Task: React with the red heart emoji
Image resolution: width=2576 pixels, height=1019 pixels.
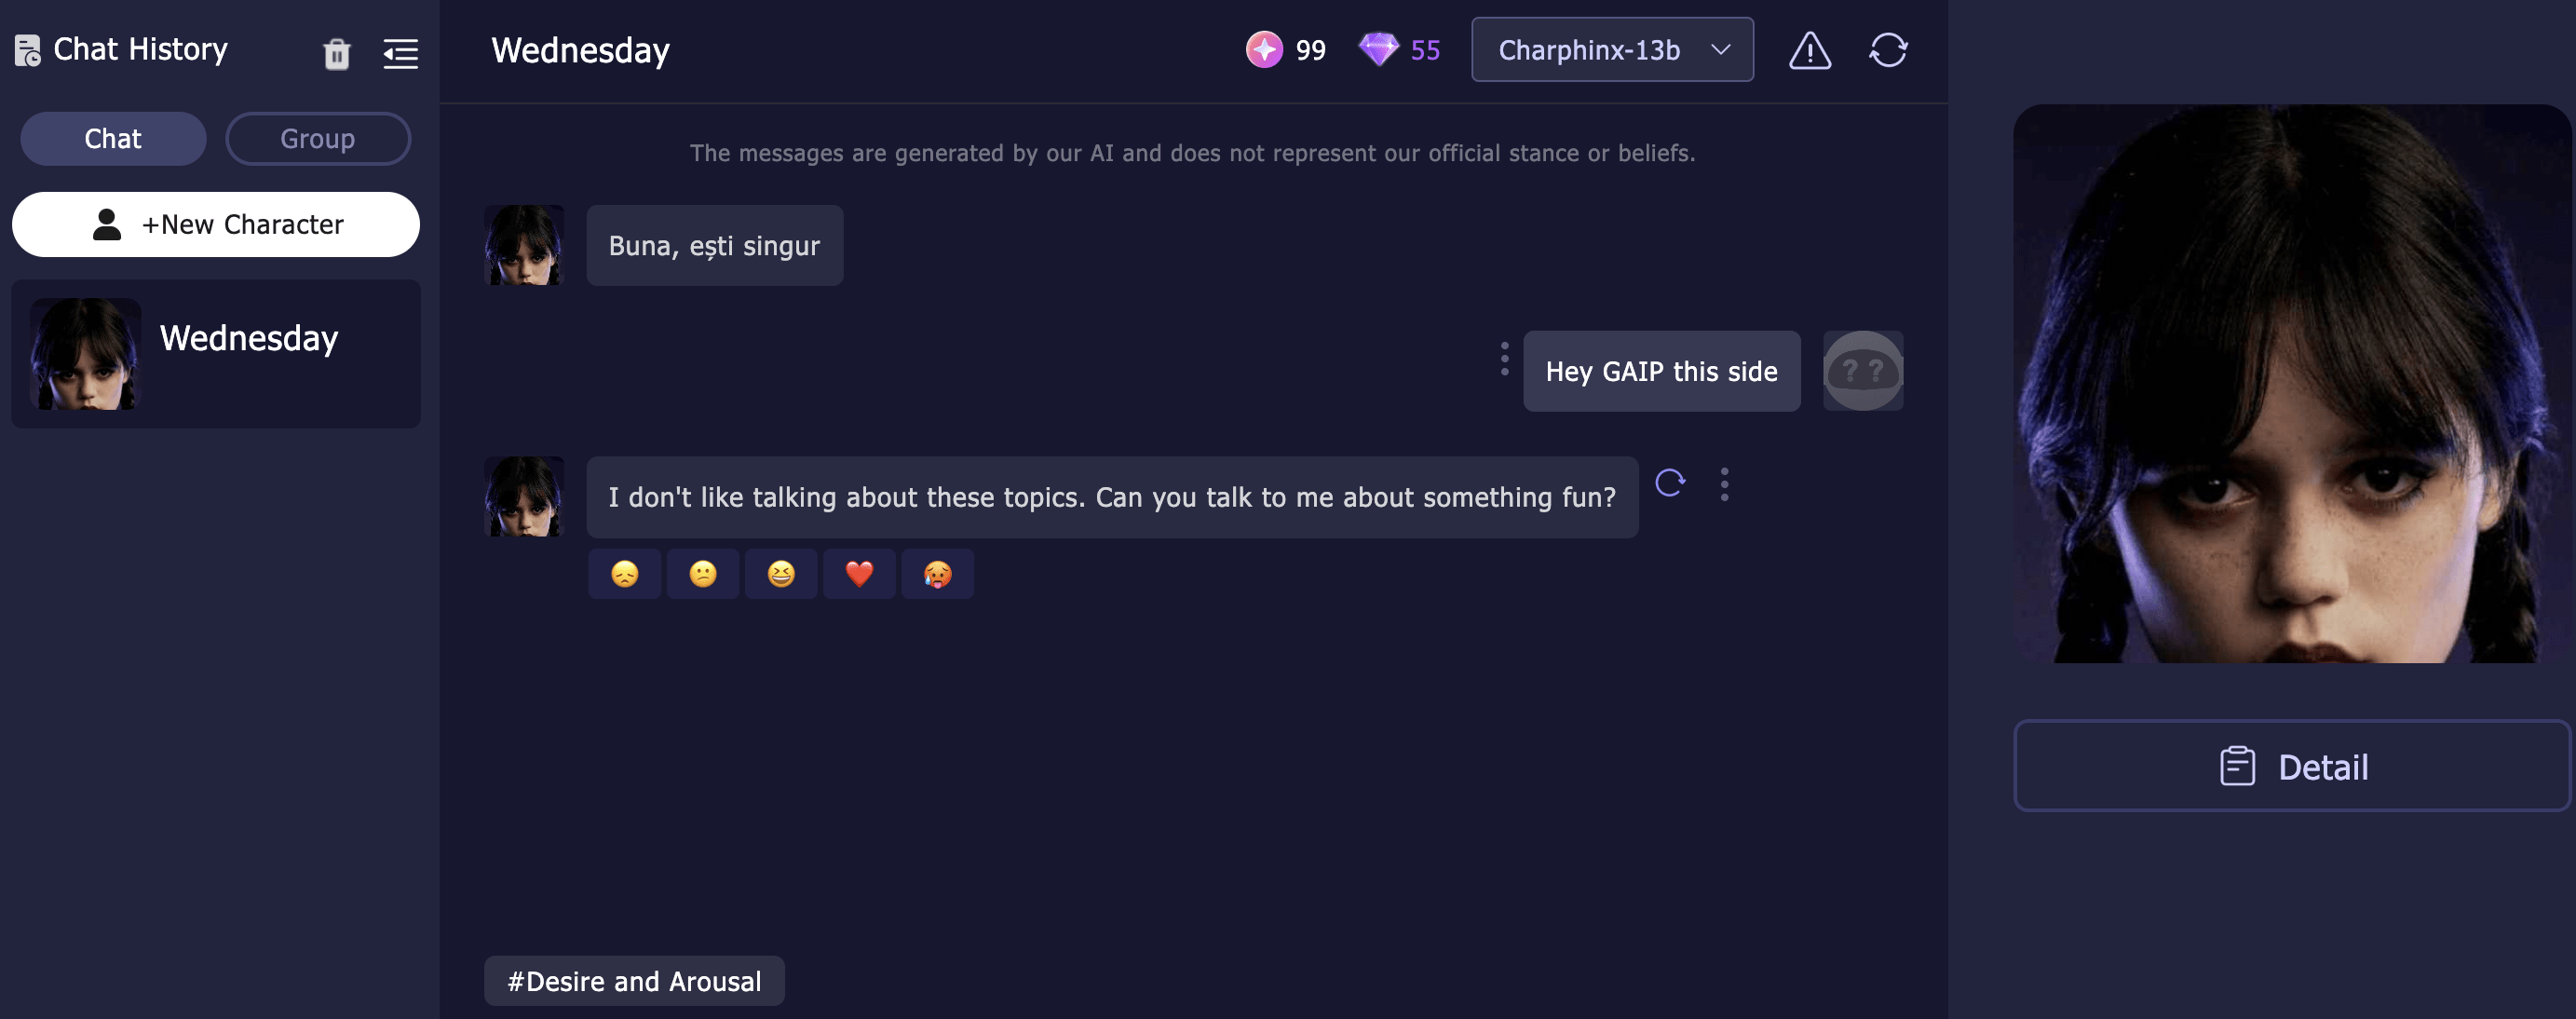Action: [859, 574]
